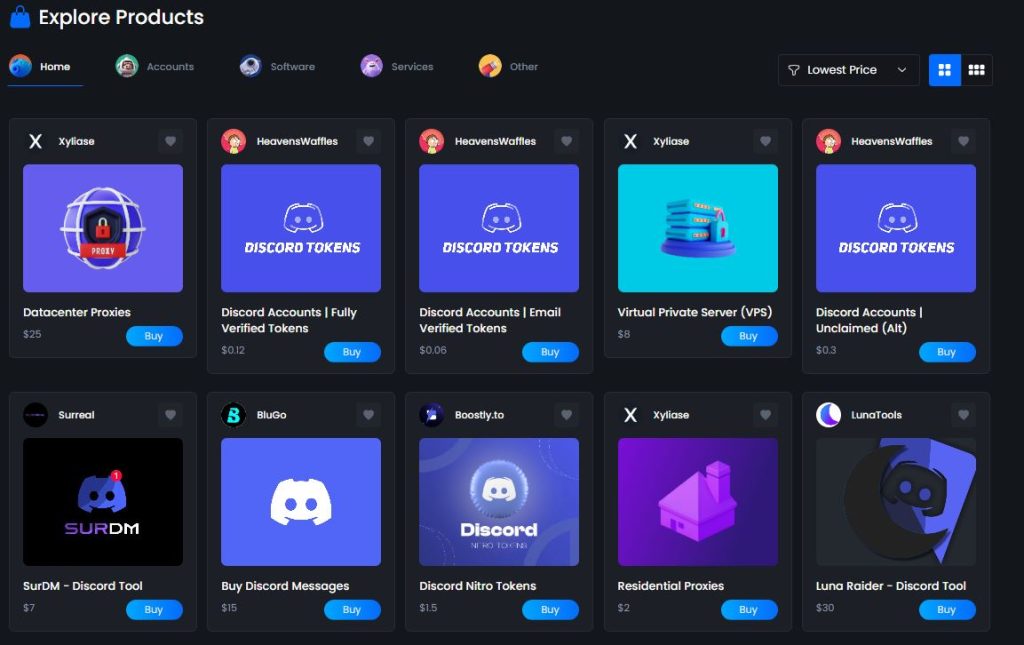Open HeavensWaffles seller avatar on Fully Verified Tokens
This screenshot has width=1024, height=645.
pyautogui.click(x=232, y=141)
